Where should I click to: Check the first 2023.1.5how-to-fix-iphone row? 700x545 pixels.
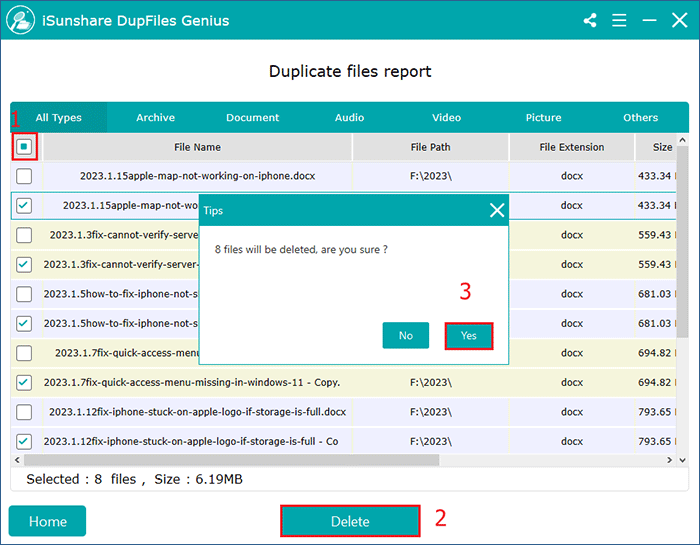point(24,294)
